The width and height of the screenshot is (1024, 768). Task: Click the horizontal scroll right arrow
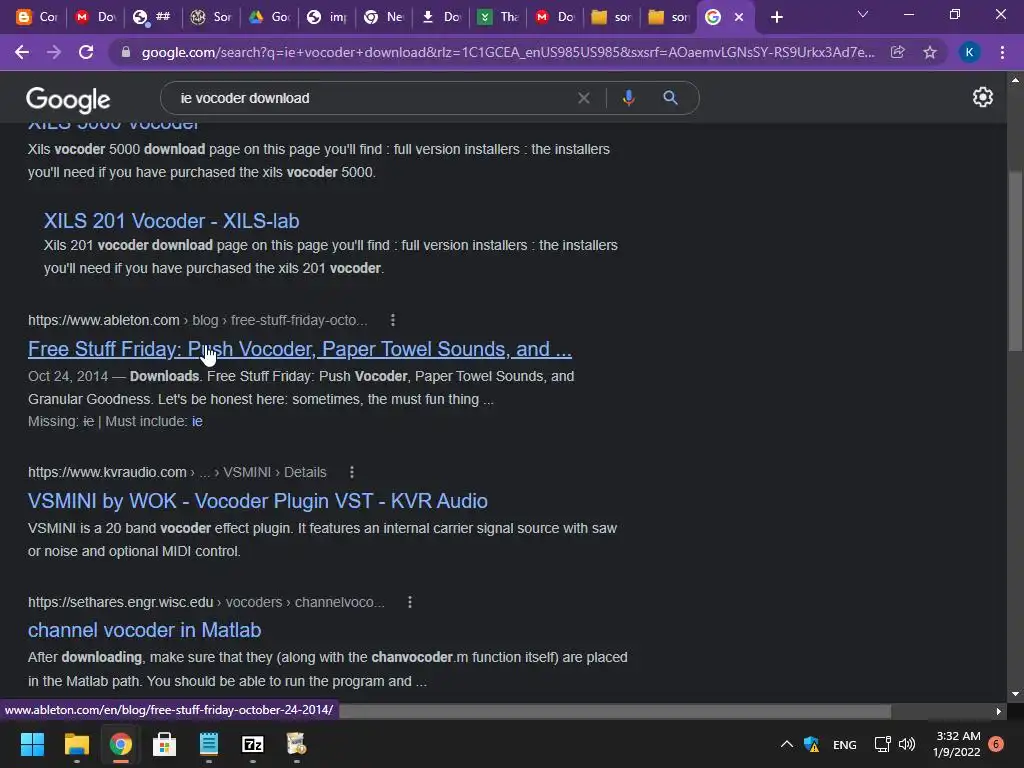[x=999, y=711]
